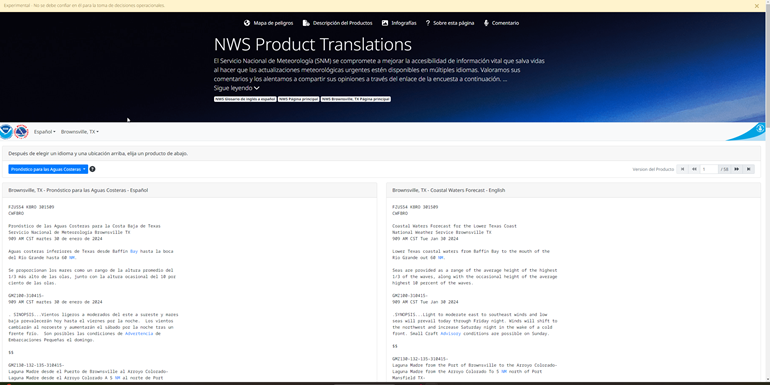Click the '/ 58' total versions label

724,169
